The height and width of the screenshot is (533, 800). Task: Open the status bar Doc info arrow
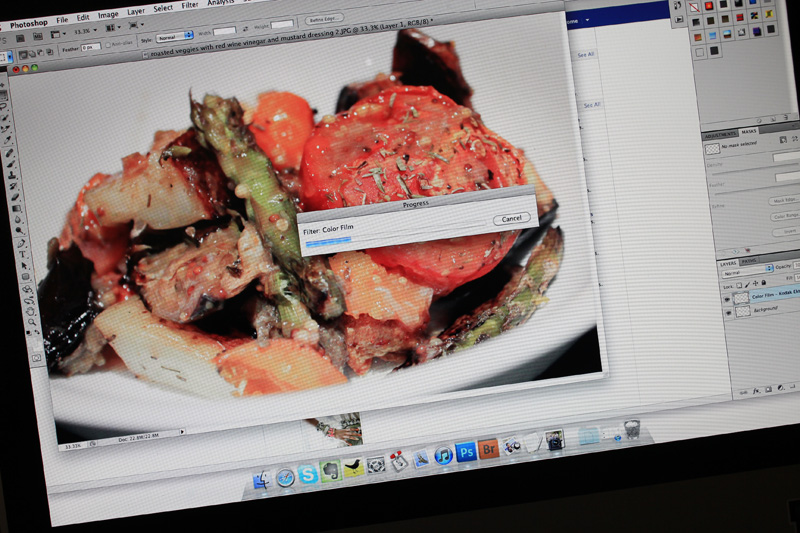182,432
